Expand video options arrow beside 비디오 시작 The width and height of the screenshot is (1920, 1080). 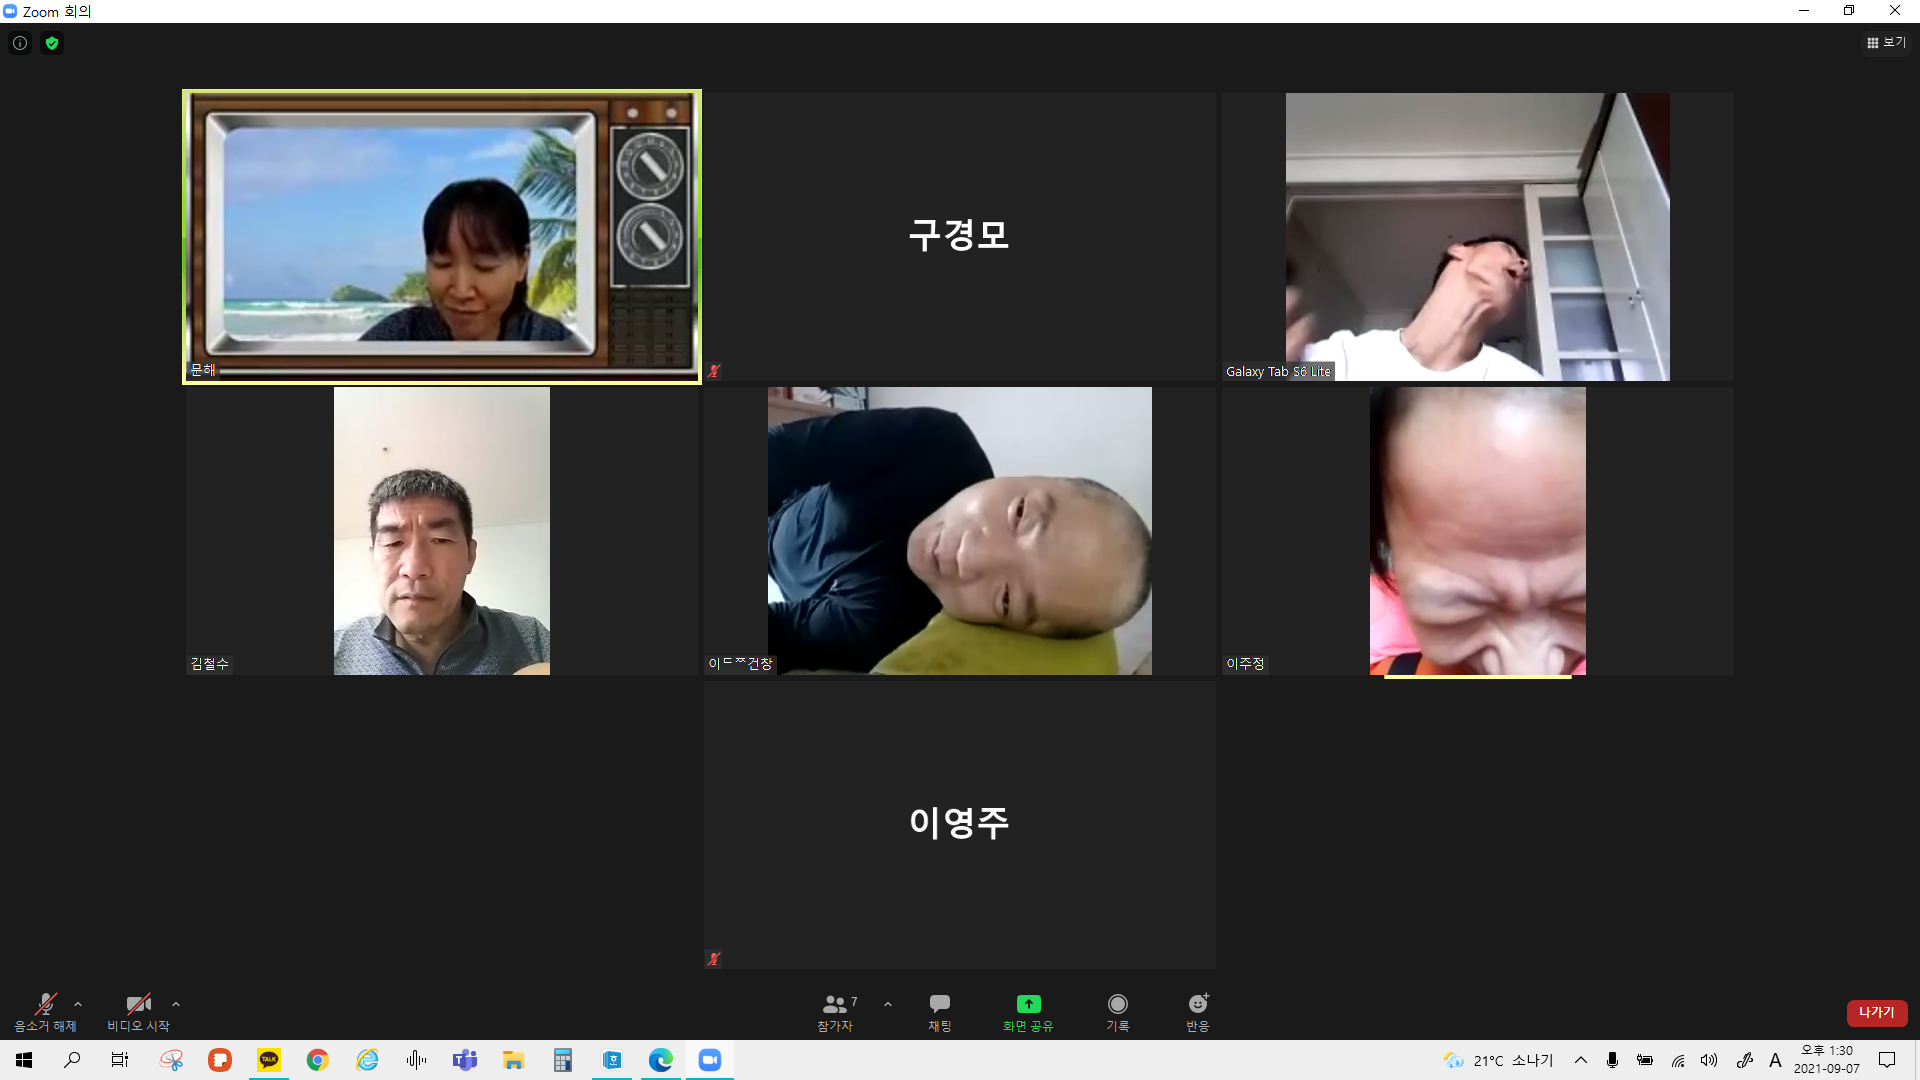click(x=176, y=1004)
